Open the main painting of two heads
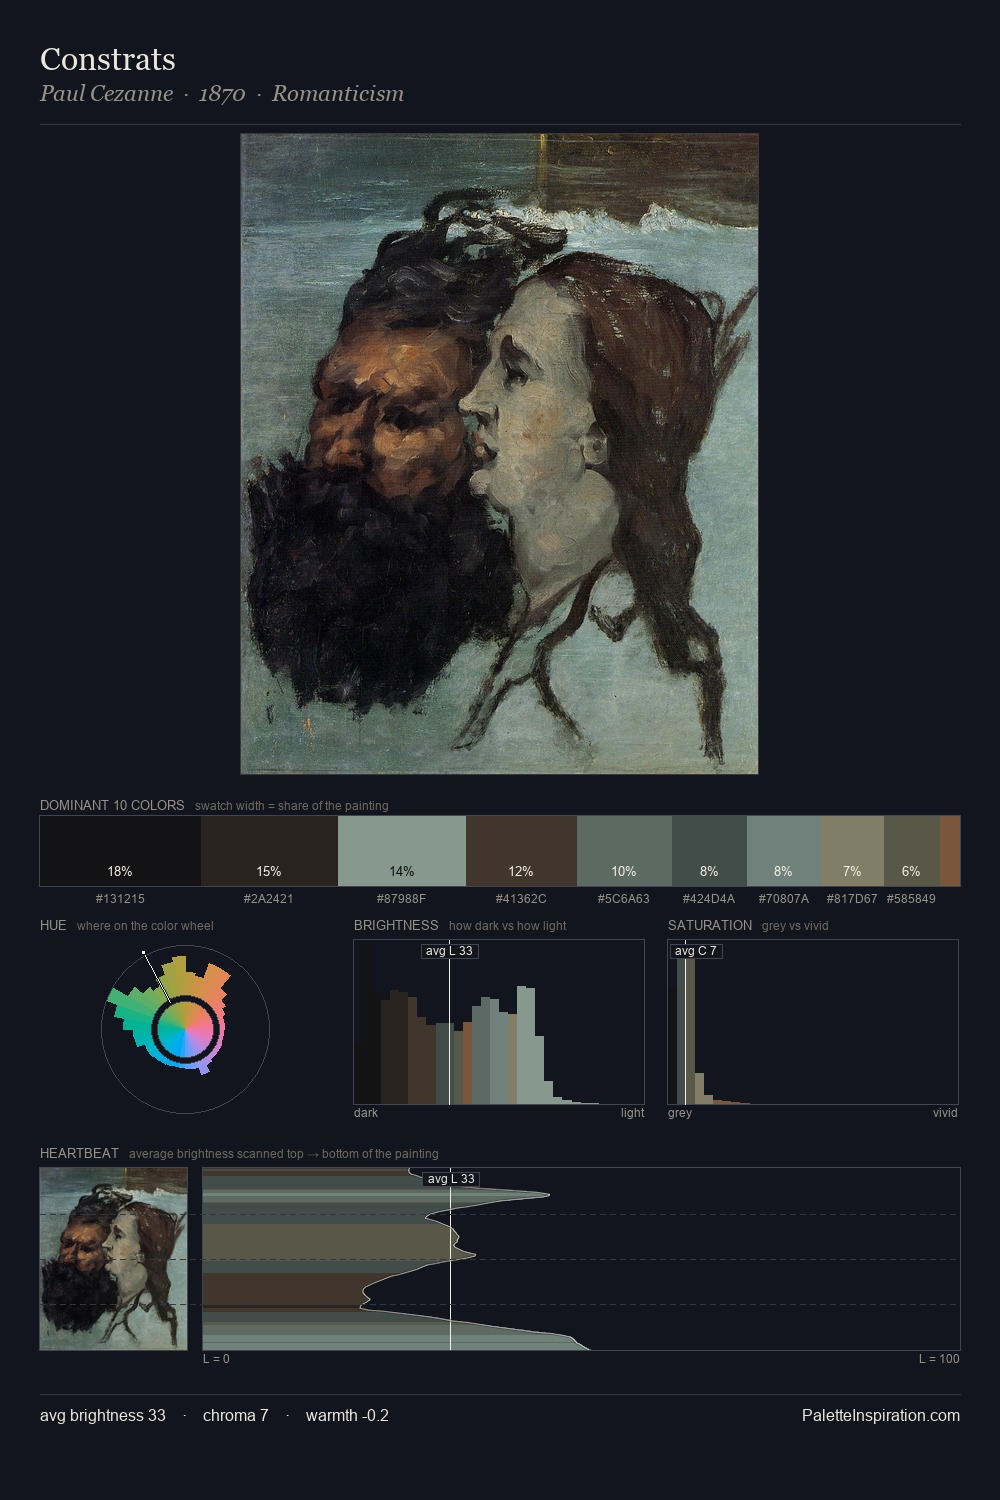 [499, 454]
